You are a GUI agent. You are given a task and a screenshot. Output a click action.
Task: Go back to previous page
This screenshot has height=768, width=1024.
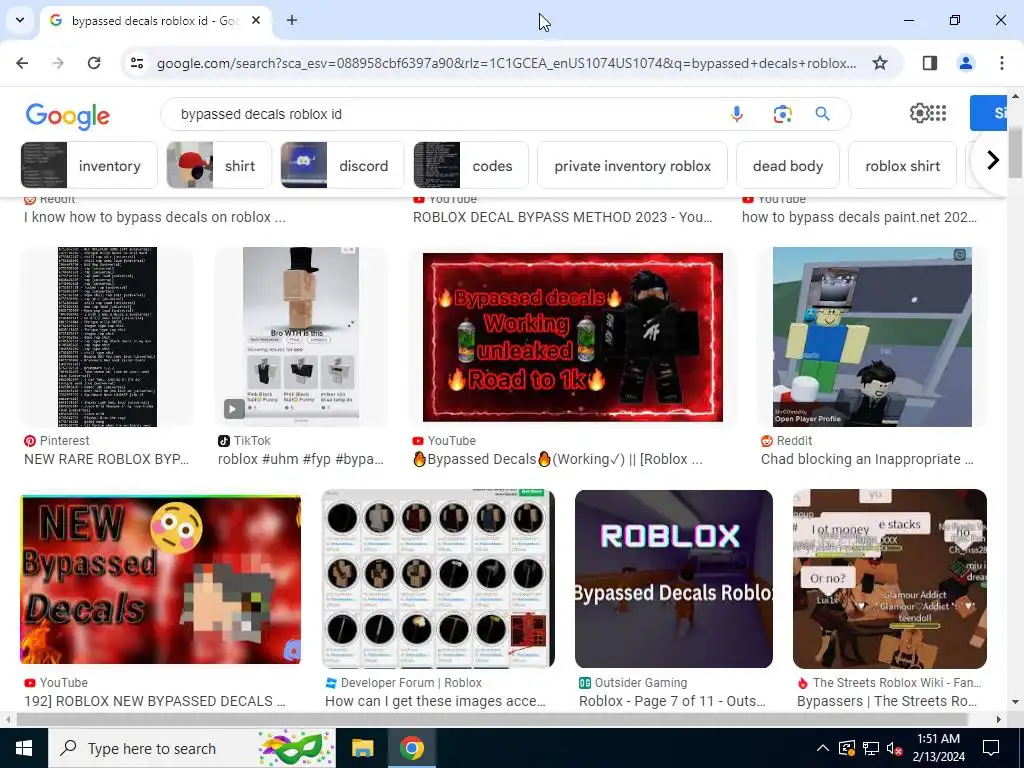[22, 63]
